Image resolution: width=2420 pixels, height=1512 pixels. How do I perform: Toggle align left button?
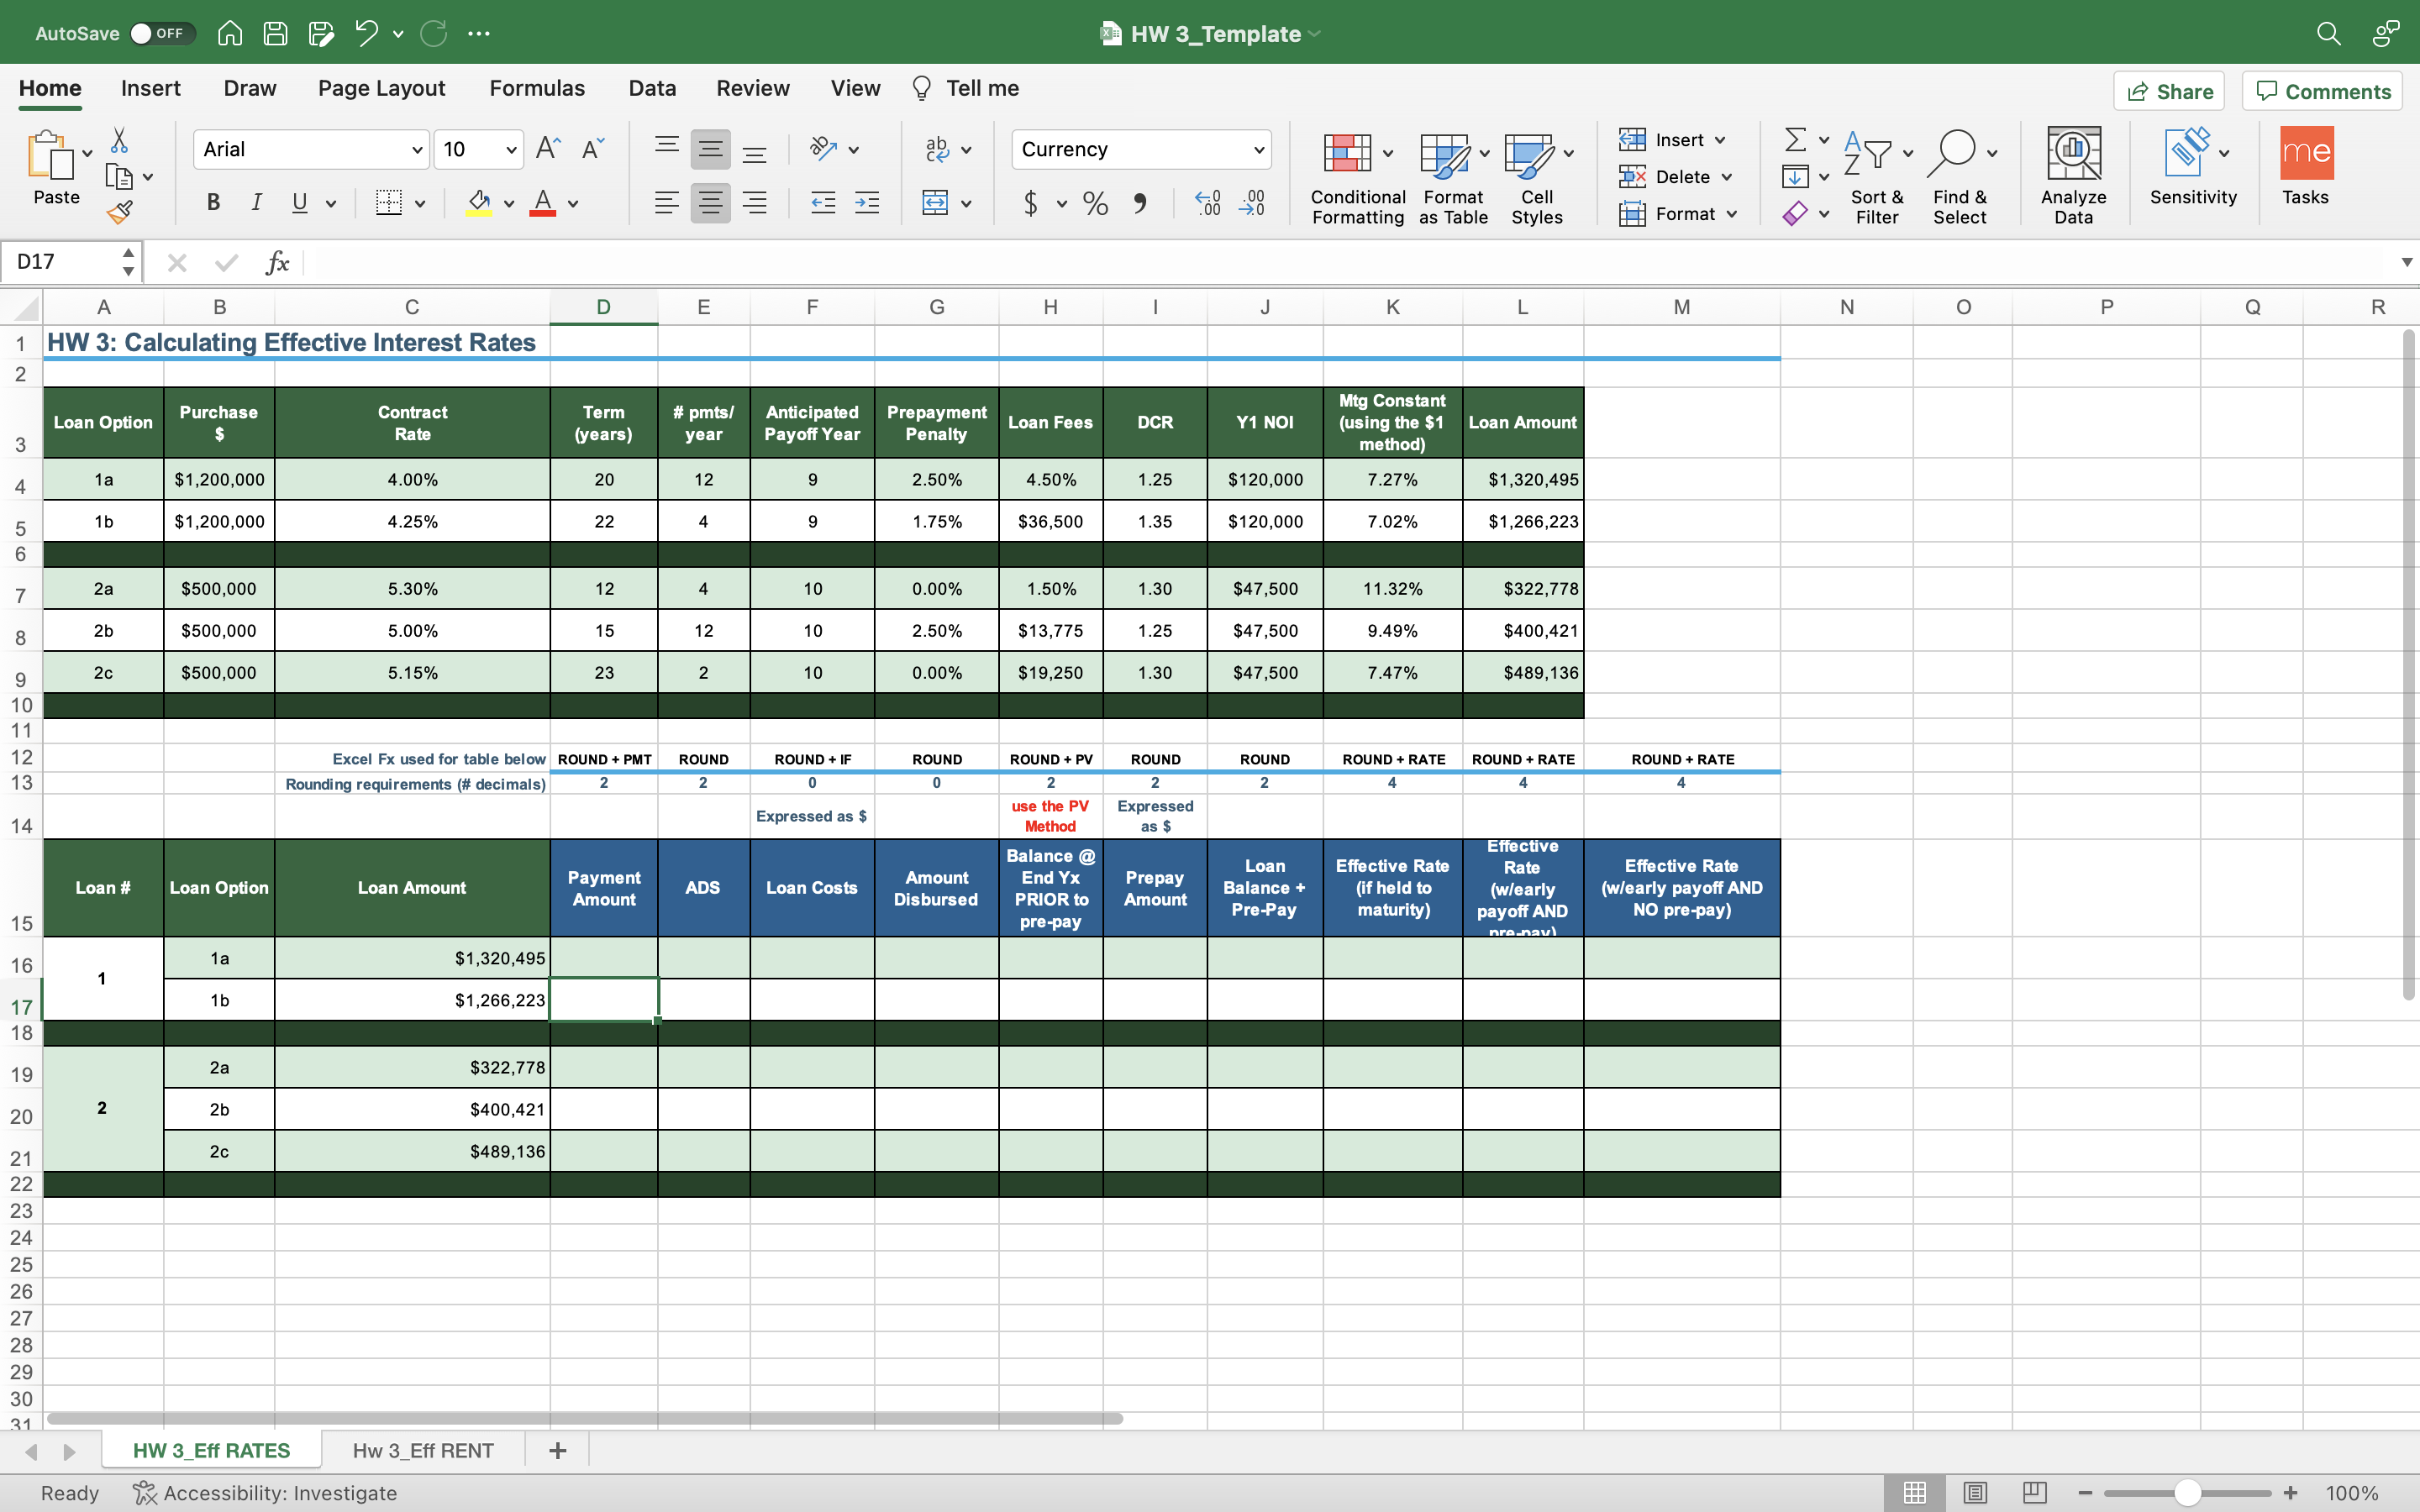(x=666, y=203)
